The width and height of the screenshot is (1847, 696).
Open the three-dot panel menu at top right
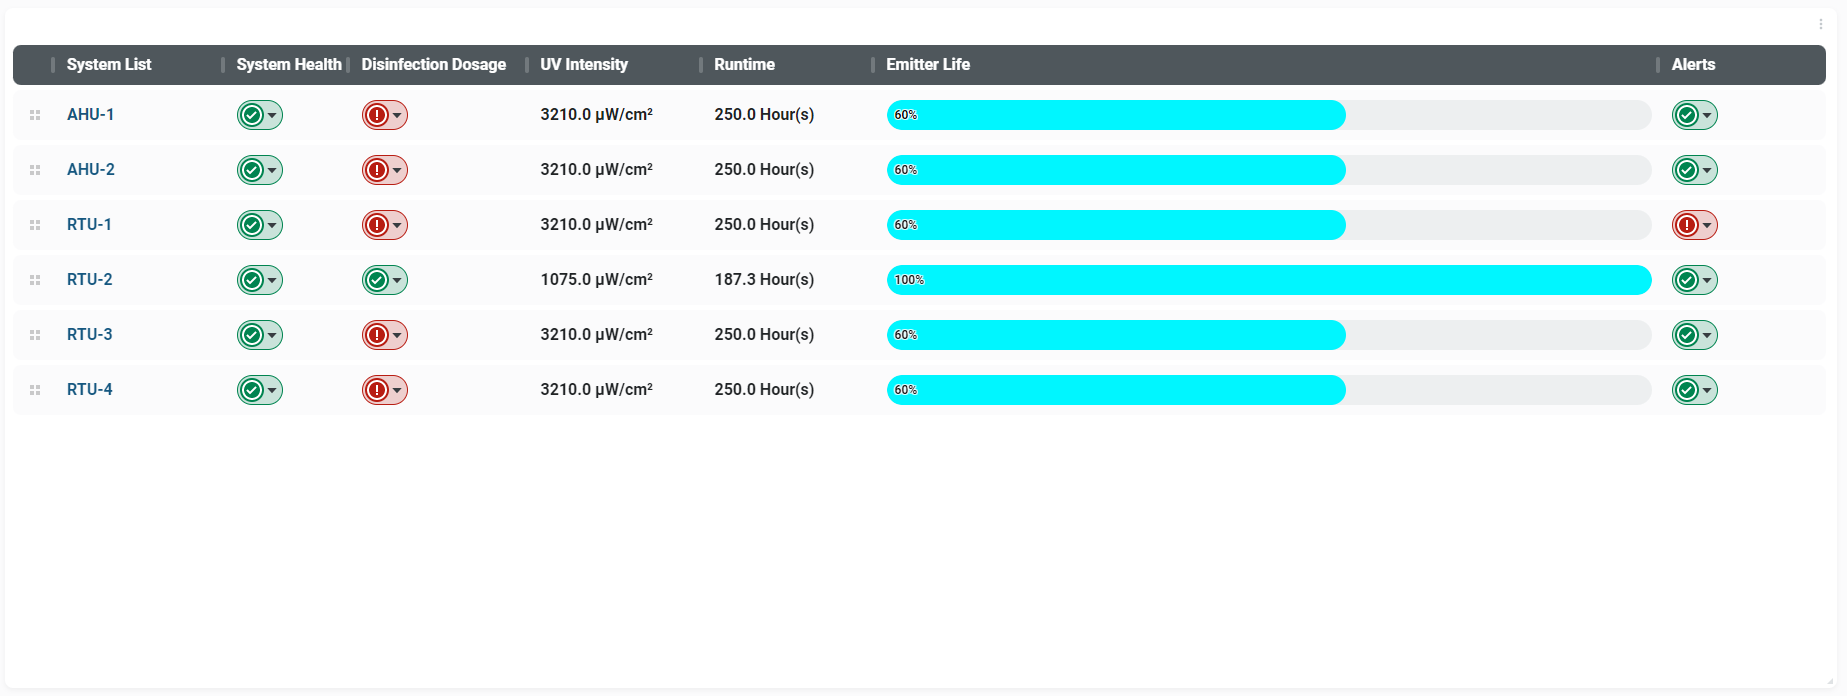[1820, 24]
